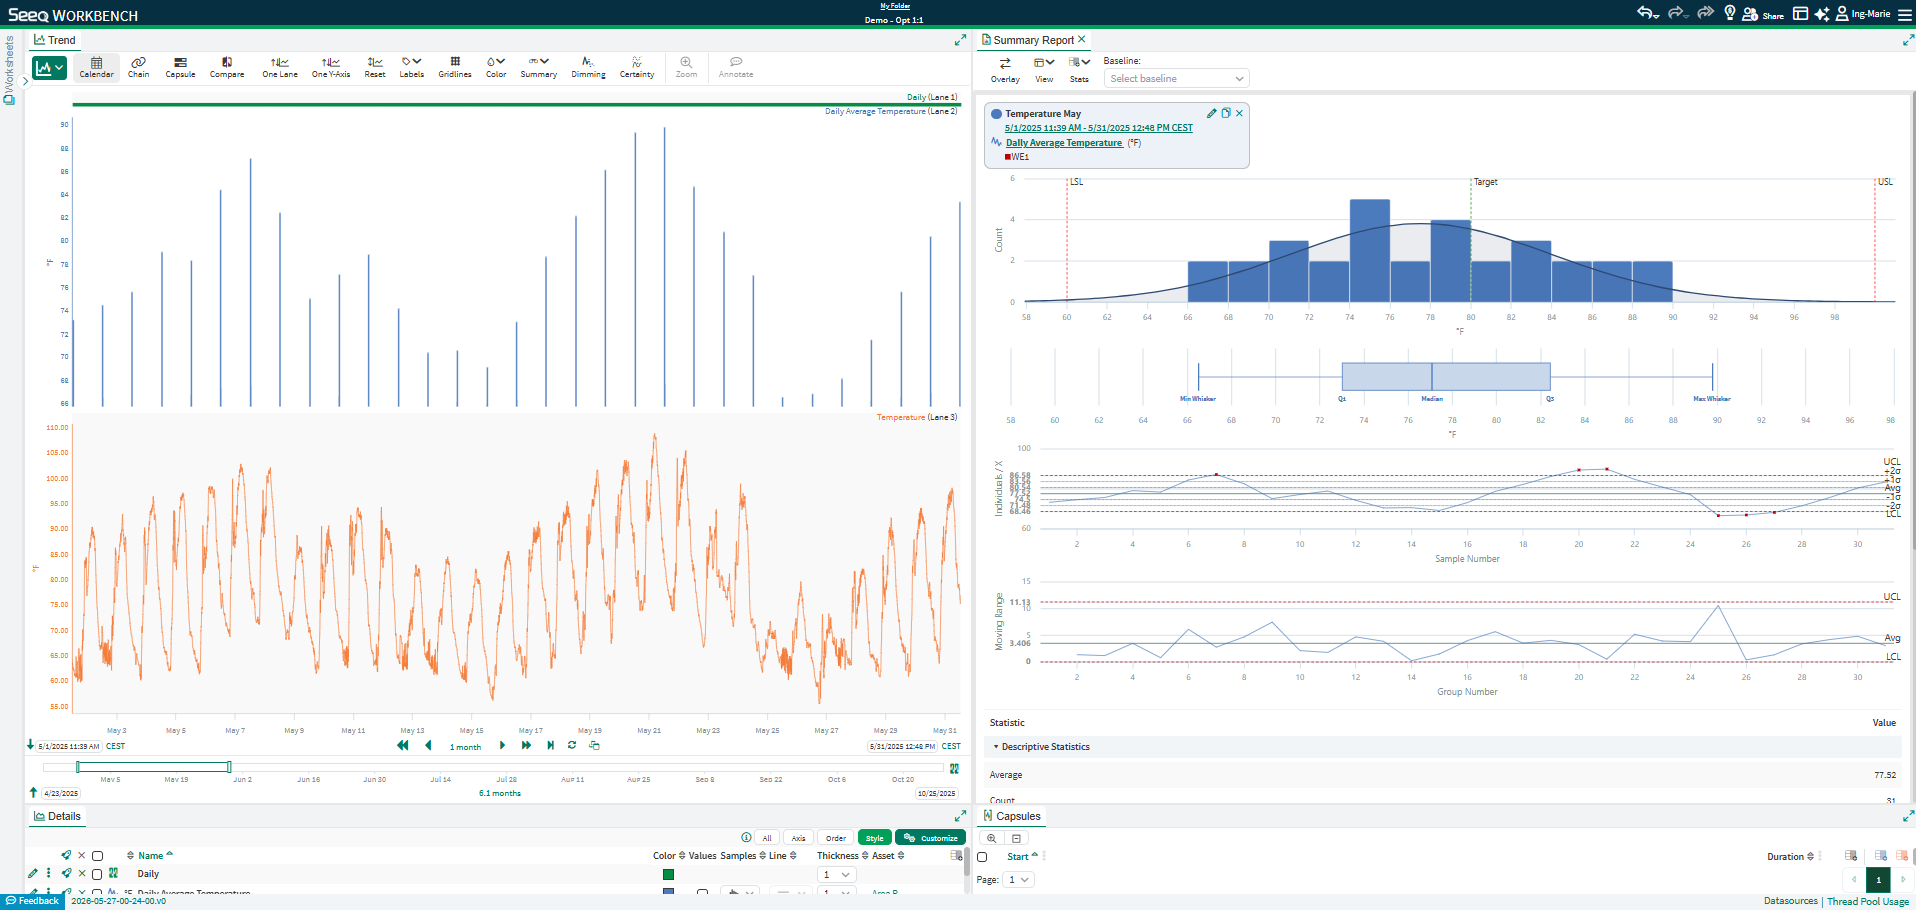Open the Daily Average Temperature signal link

[1064, 143]
